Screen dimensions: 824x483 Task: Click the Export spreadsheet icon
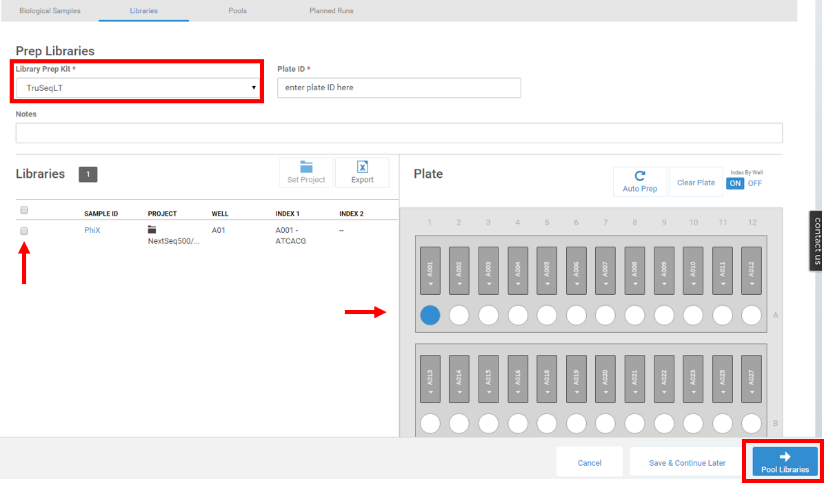pos(362,167)
